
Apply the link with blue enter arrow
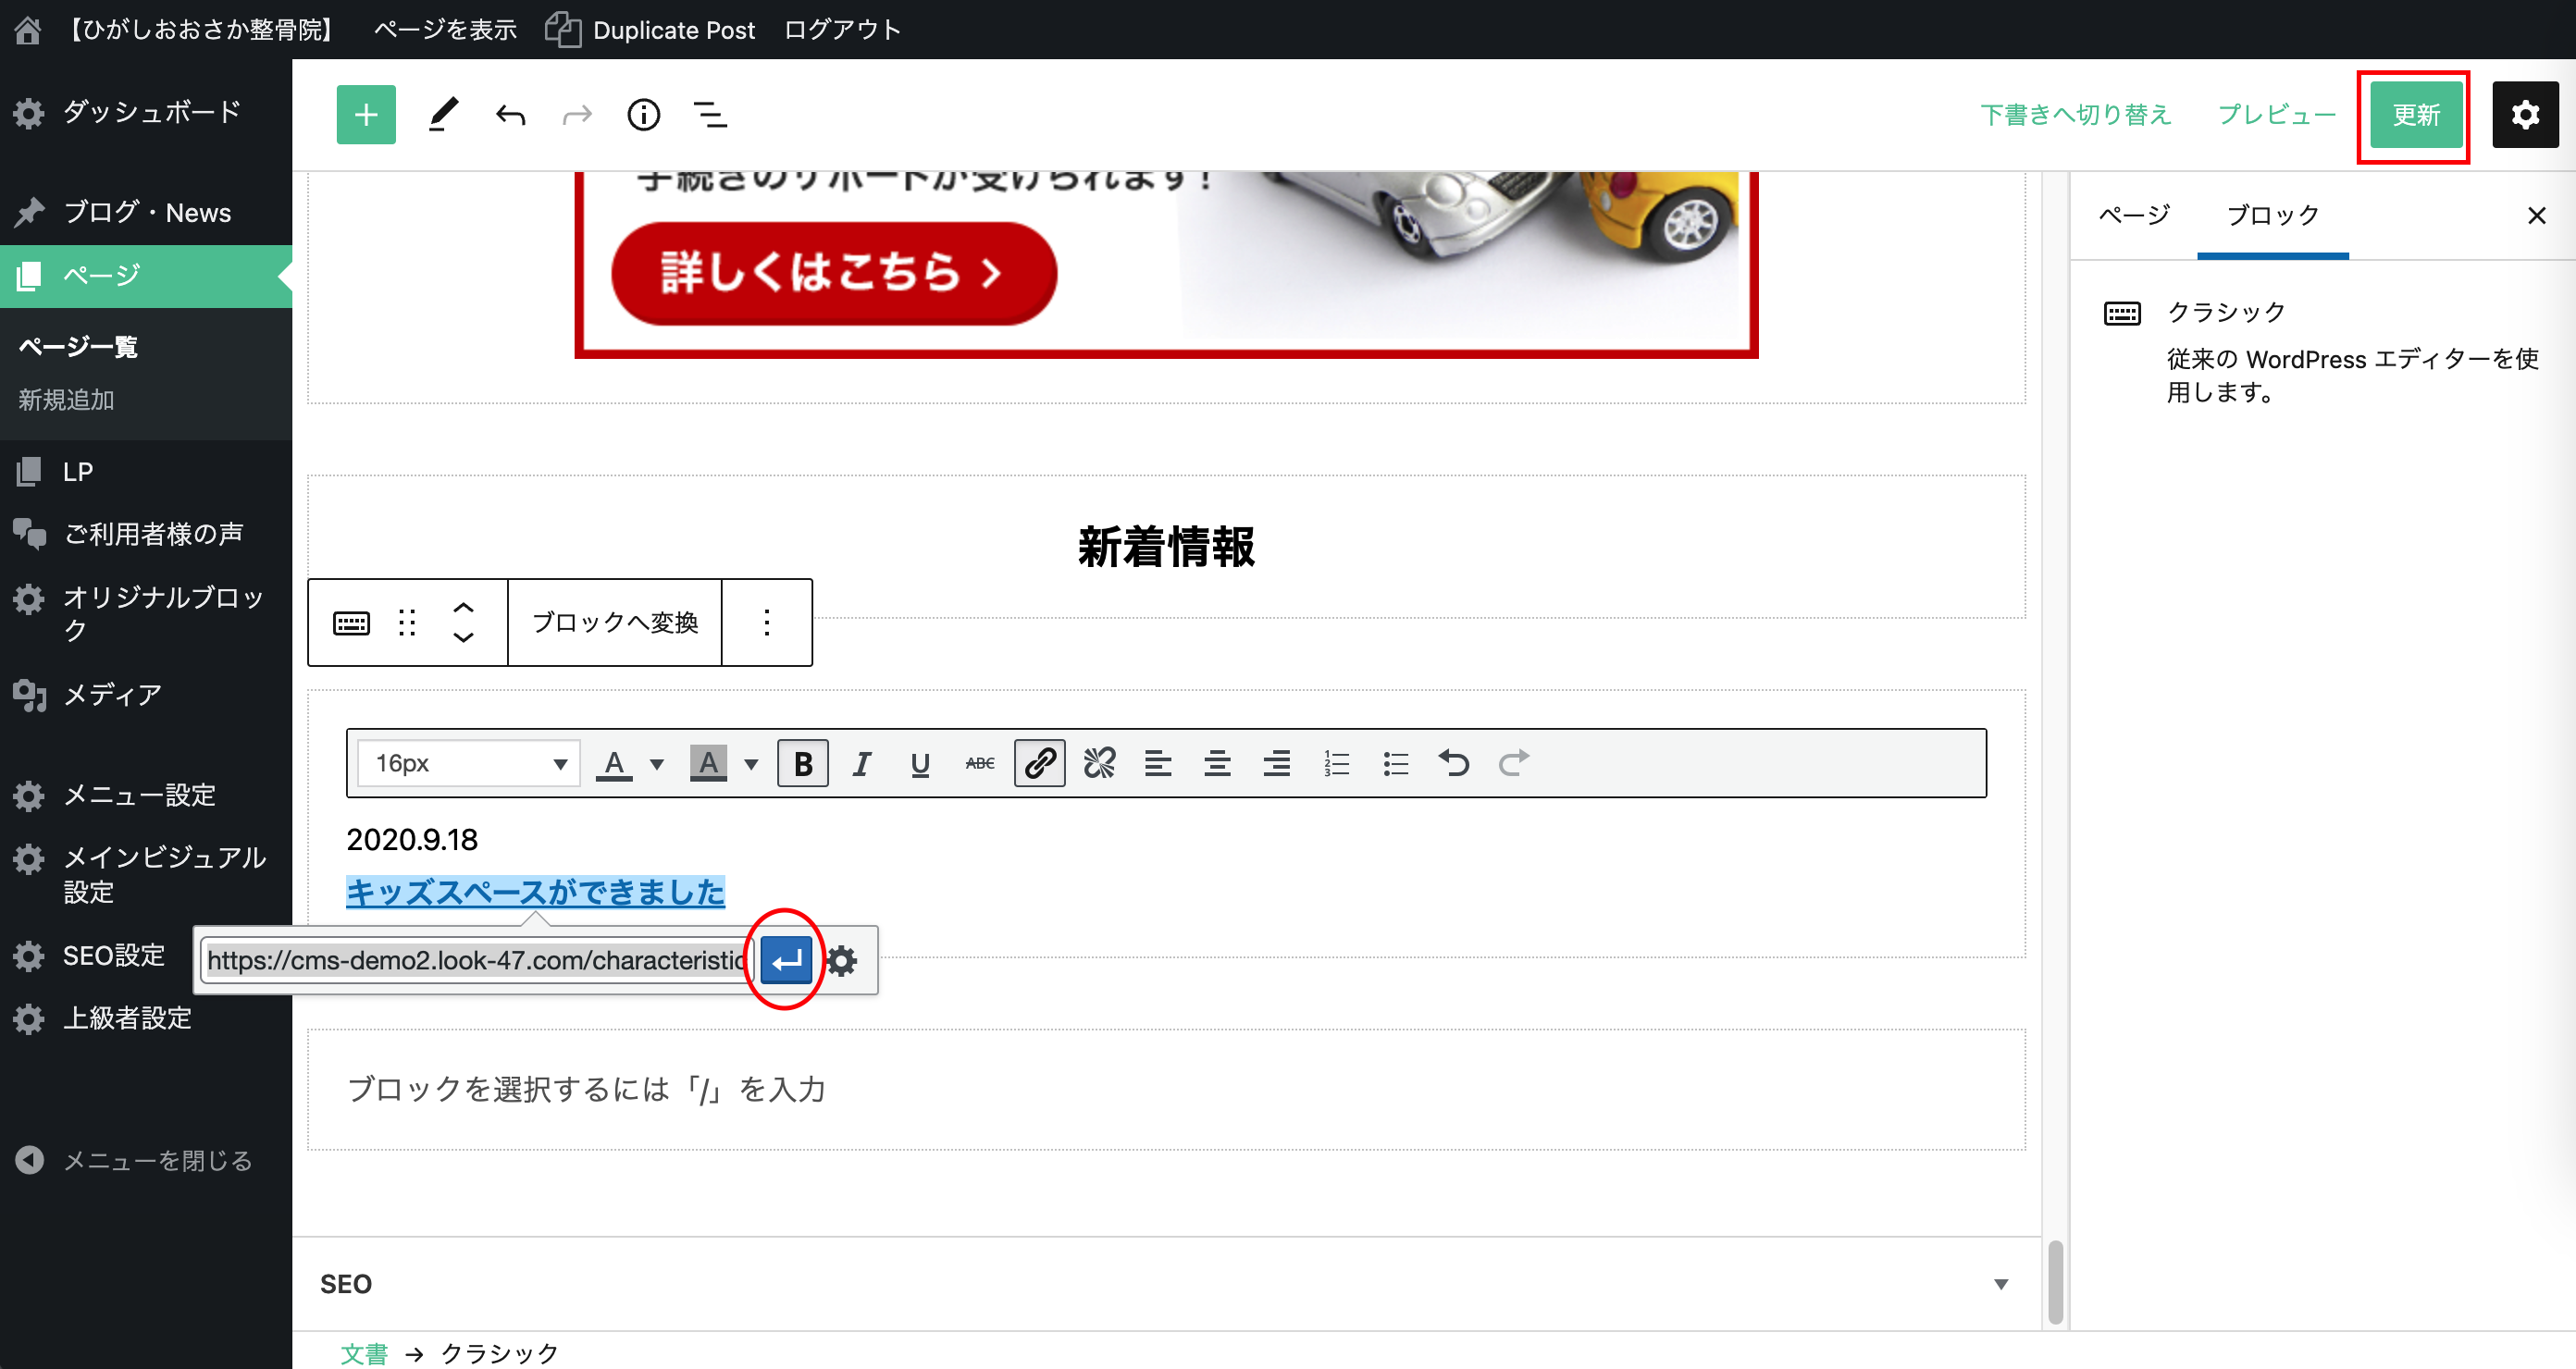click(786, 960)
